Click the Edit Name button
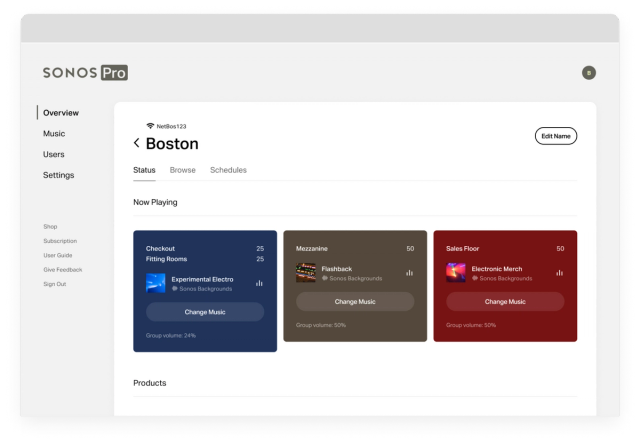640x444 pixels. point(556,136)
